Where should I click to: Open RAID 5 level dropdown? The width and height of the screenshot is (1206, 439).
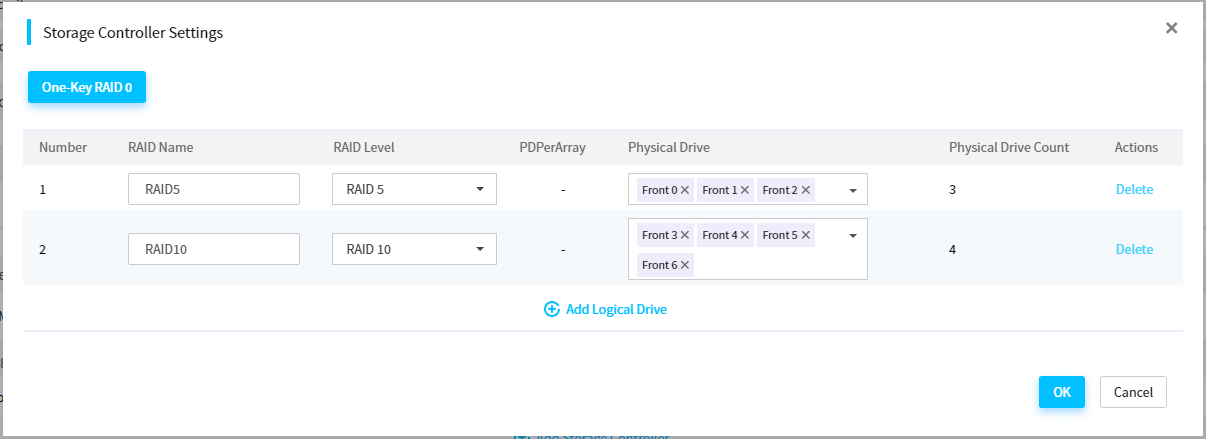[414, 189]
